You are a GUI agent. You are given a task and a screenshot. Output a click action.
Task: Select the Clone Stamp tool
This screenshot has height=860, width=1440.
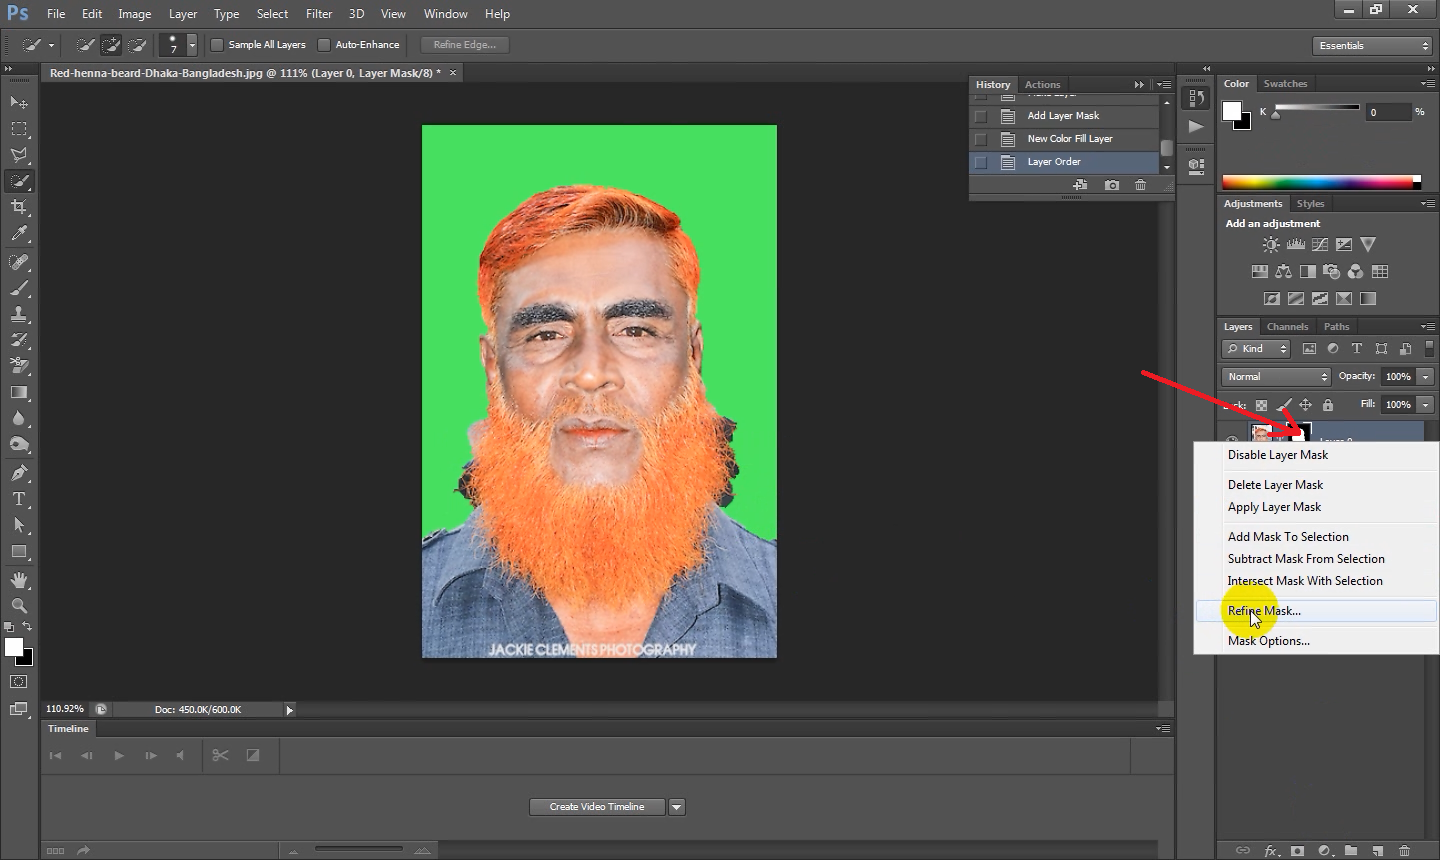[19, 314]
